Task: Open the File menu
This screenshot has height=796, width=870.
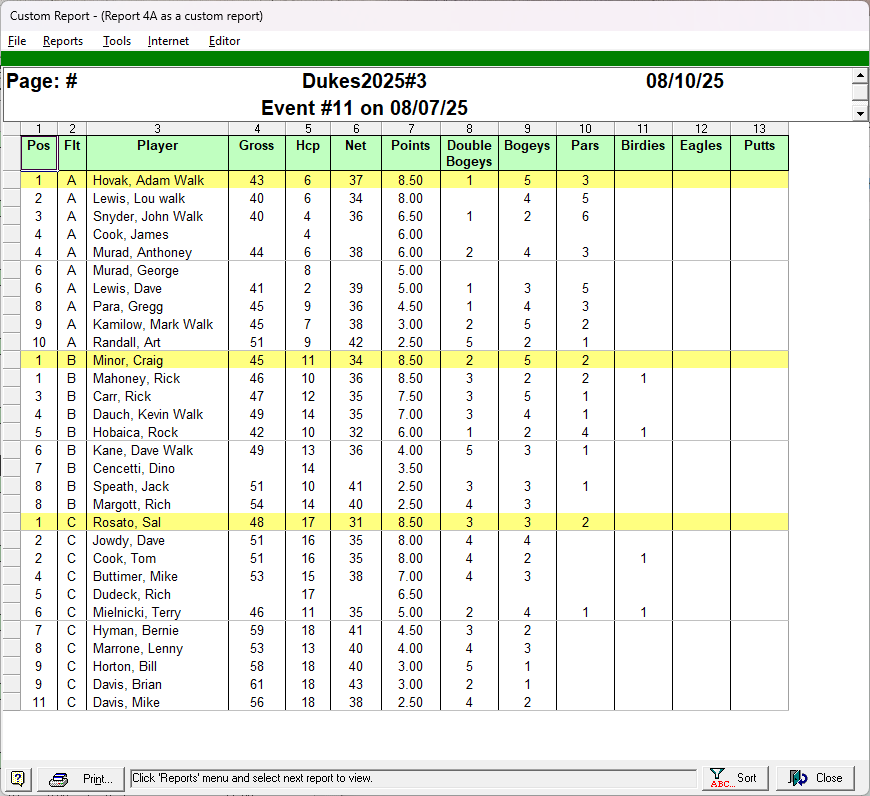Action: (17, 41)
